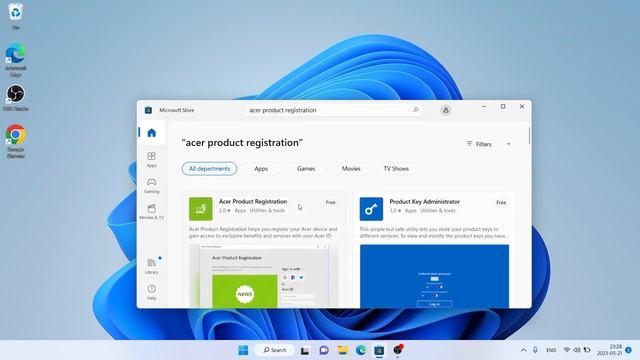Open Google Chrome desktop shortcut
This screenshot has width=640, height=360.
click(16, 141)
